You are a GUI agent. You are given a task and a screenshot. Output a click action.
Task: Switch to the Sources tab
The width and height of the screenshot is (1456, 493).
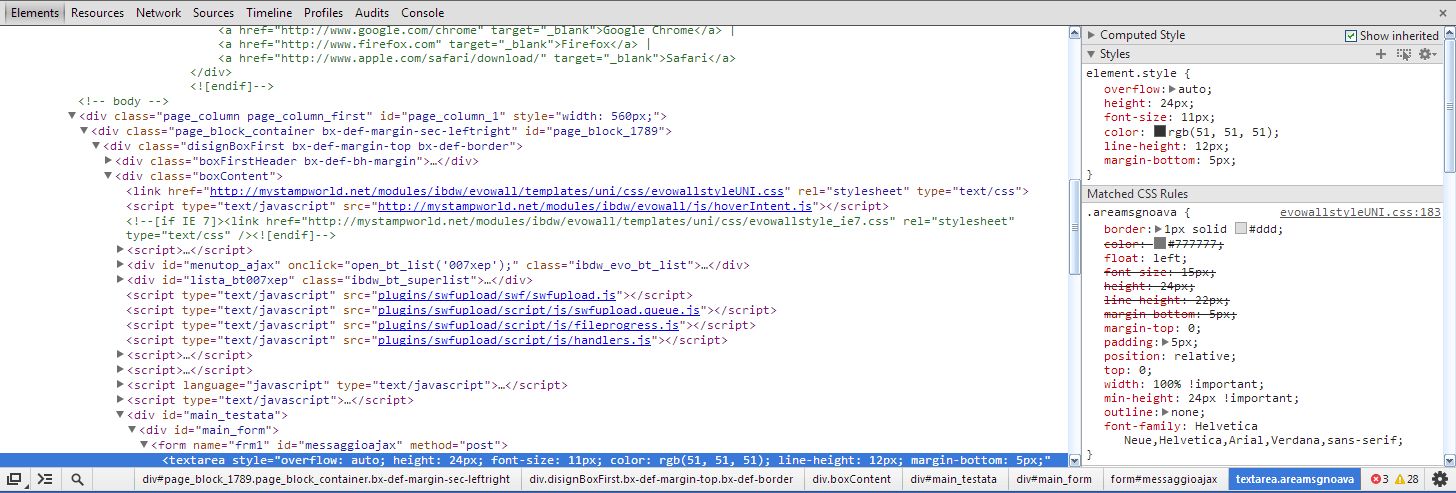pyautogui.click(x=213, y=13)
